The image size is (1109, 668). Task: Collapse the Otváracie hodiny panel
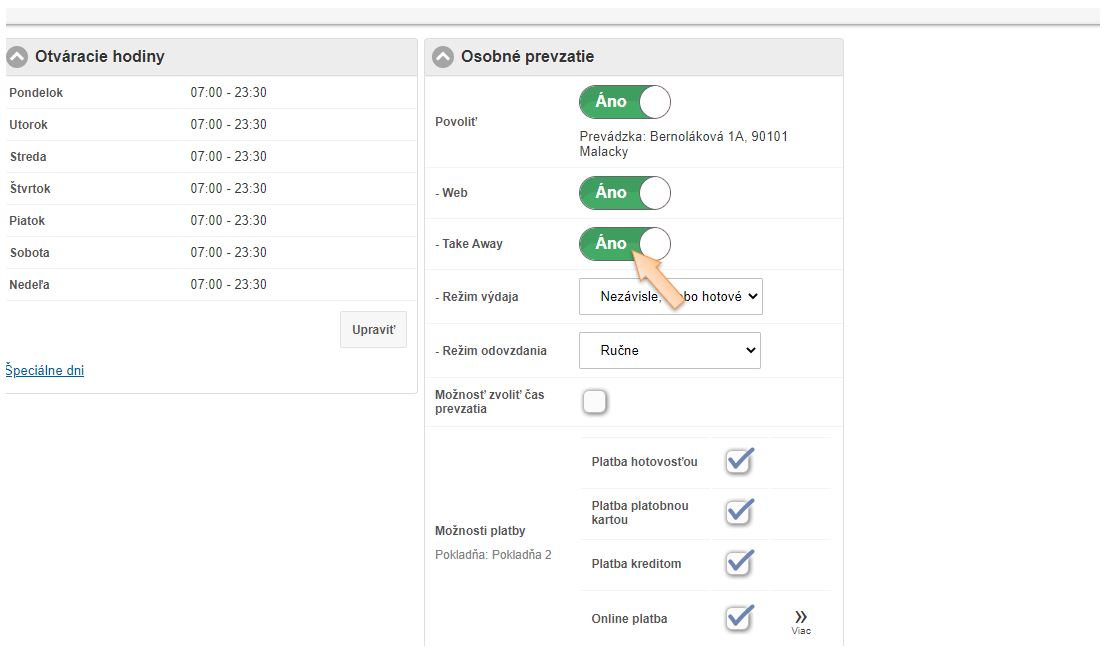click(x=17, y=57)
